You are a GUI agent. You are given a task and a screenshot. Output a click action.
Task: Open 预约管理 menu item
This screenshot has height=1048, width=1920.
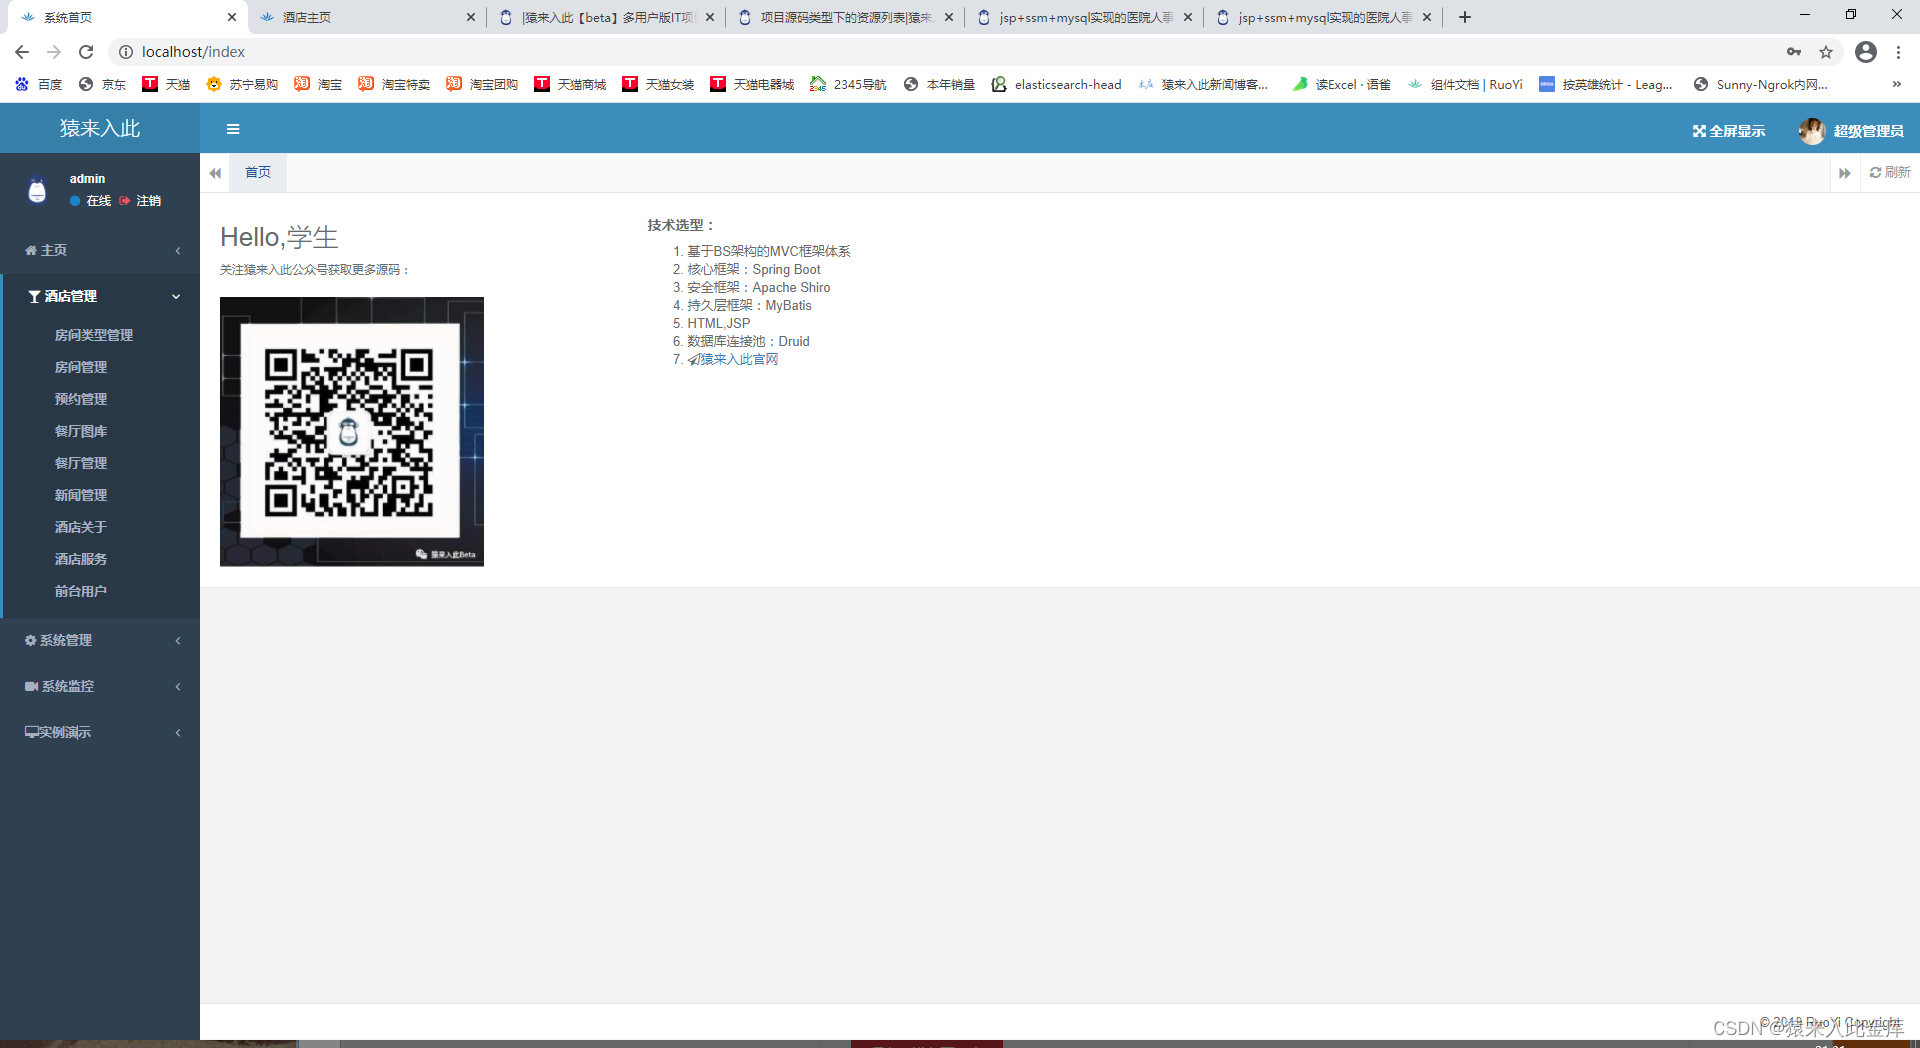coord(81,399)
